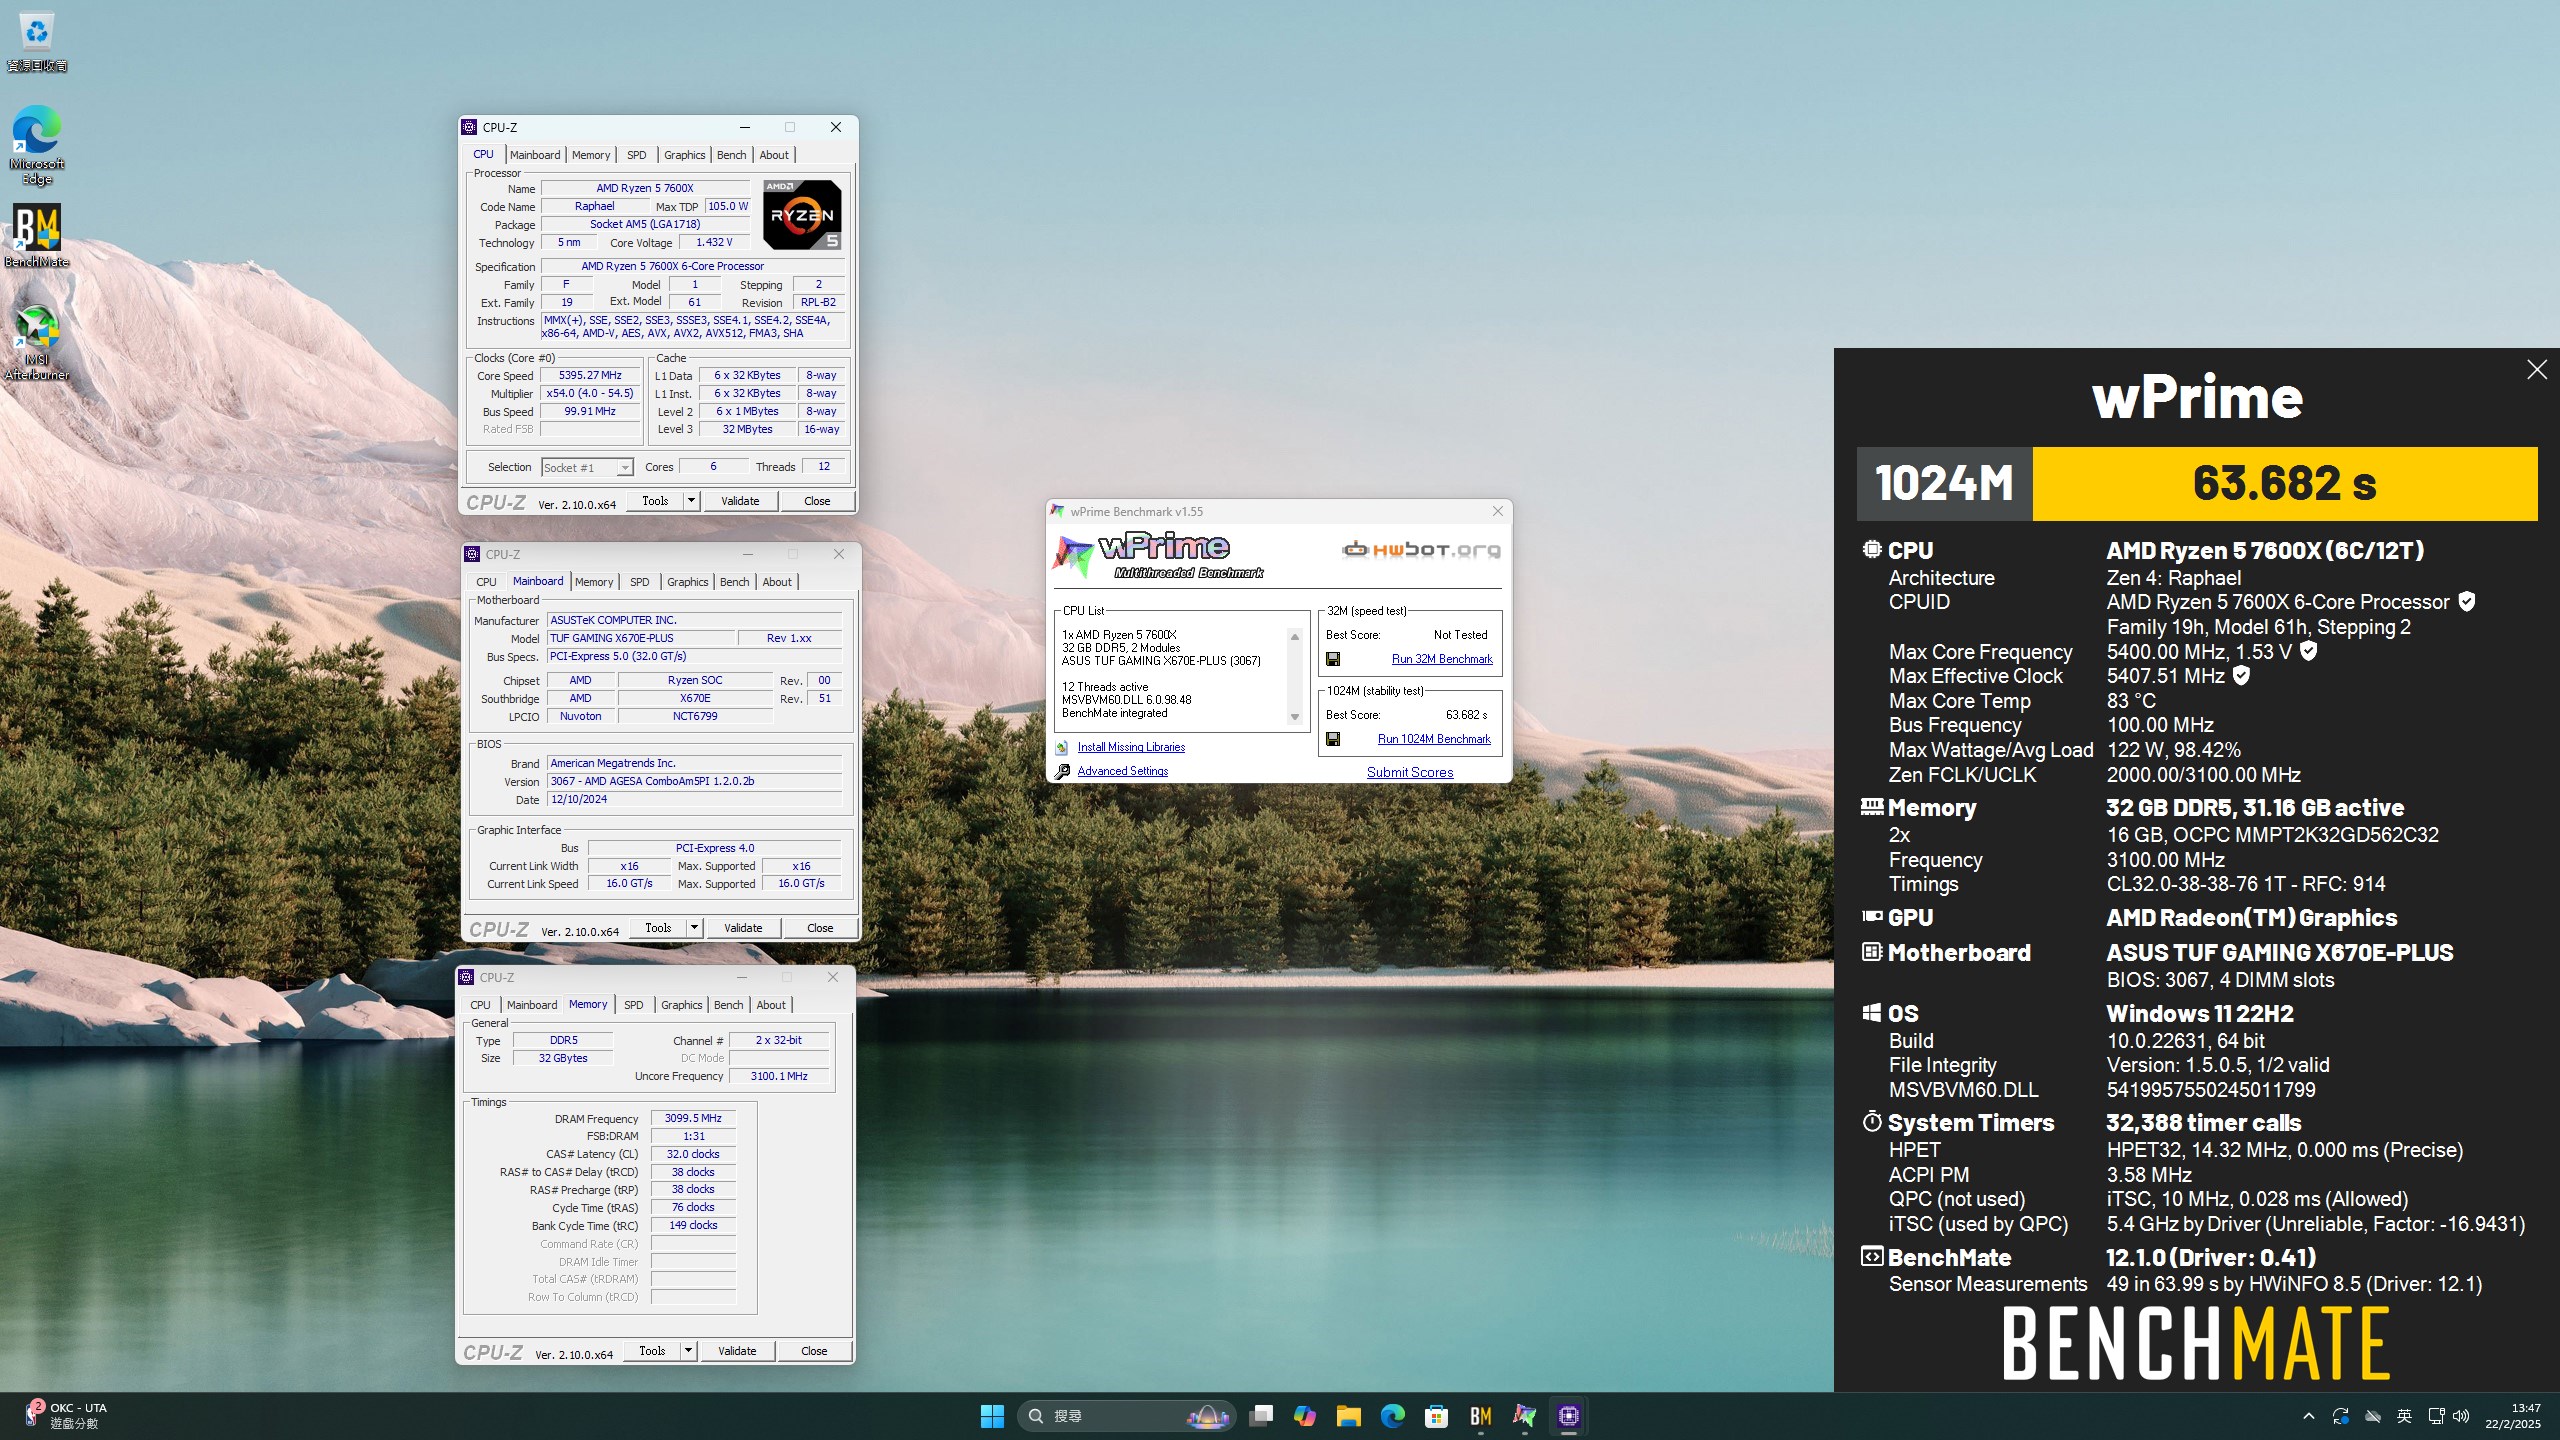Open Microsoft Store from the taskbar
Viewport: 2560px width, 1440px height.
coord(1437,1415)
